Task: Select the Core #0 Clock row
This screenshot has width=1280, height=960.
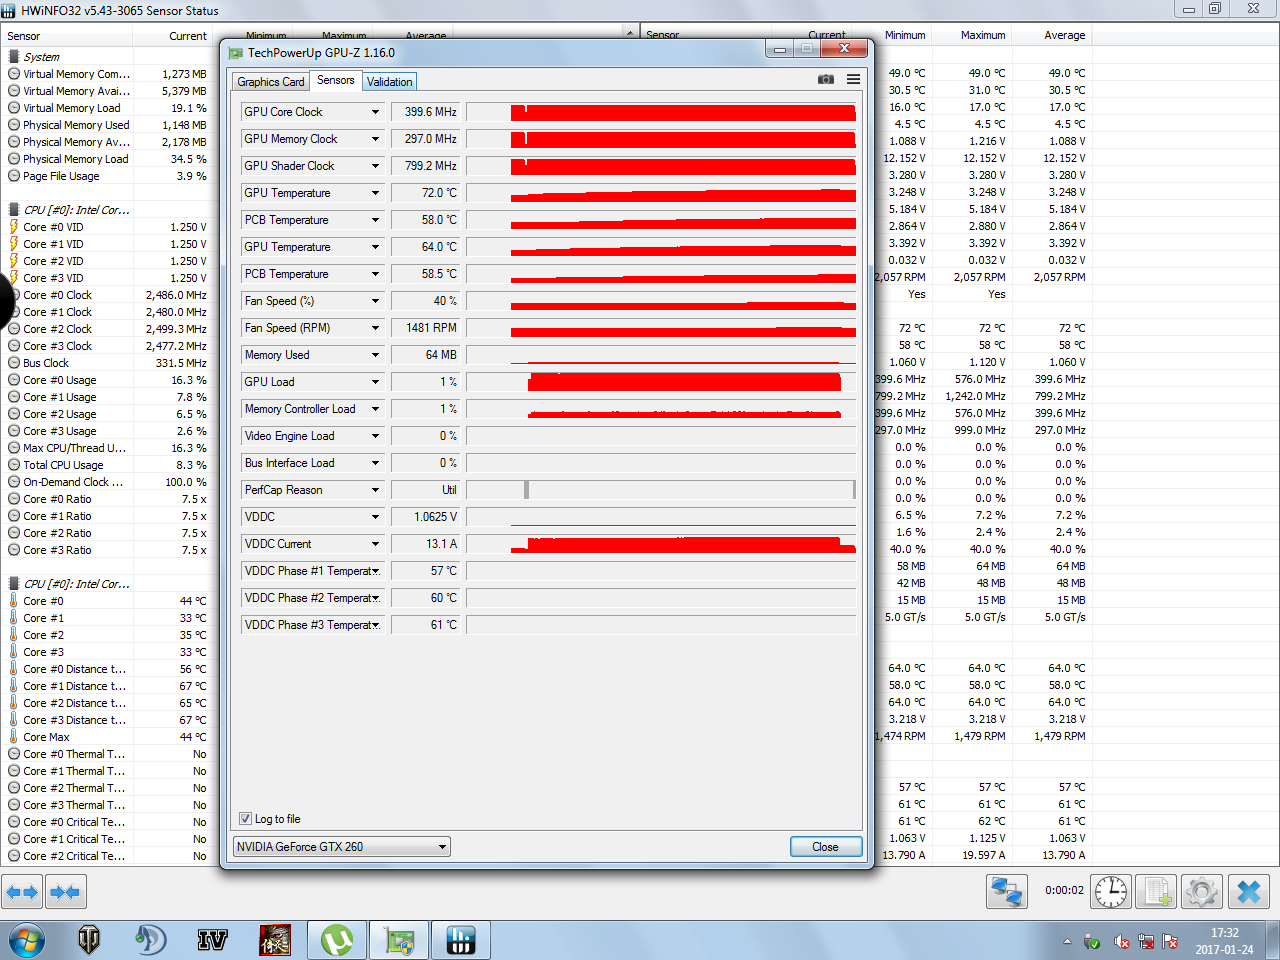Action: pyautogui.click(x=108, y=295)
